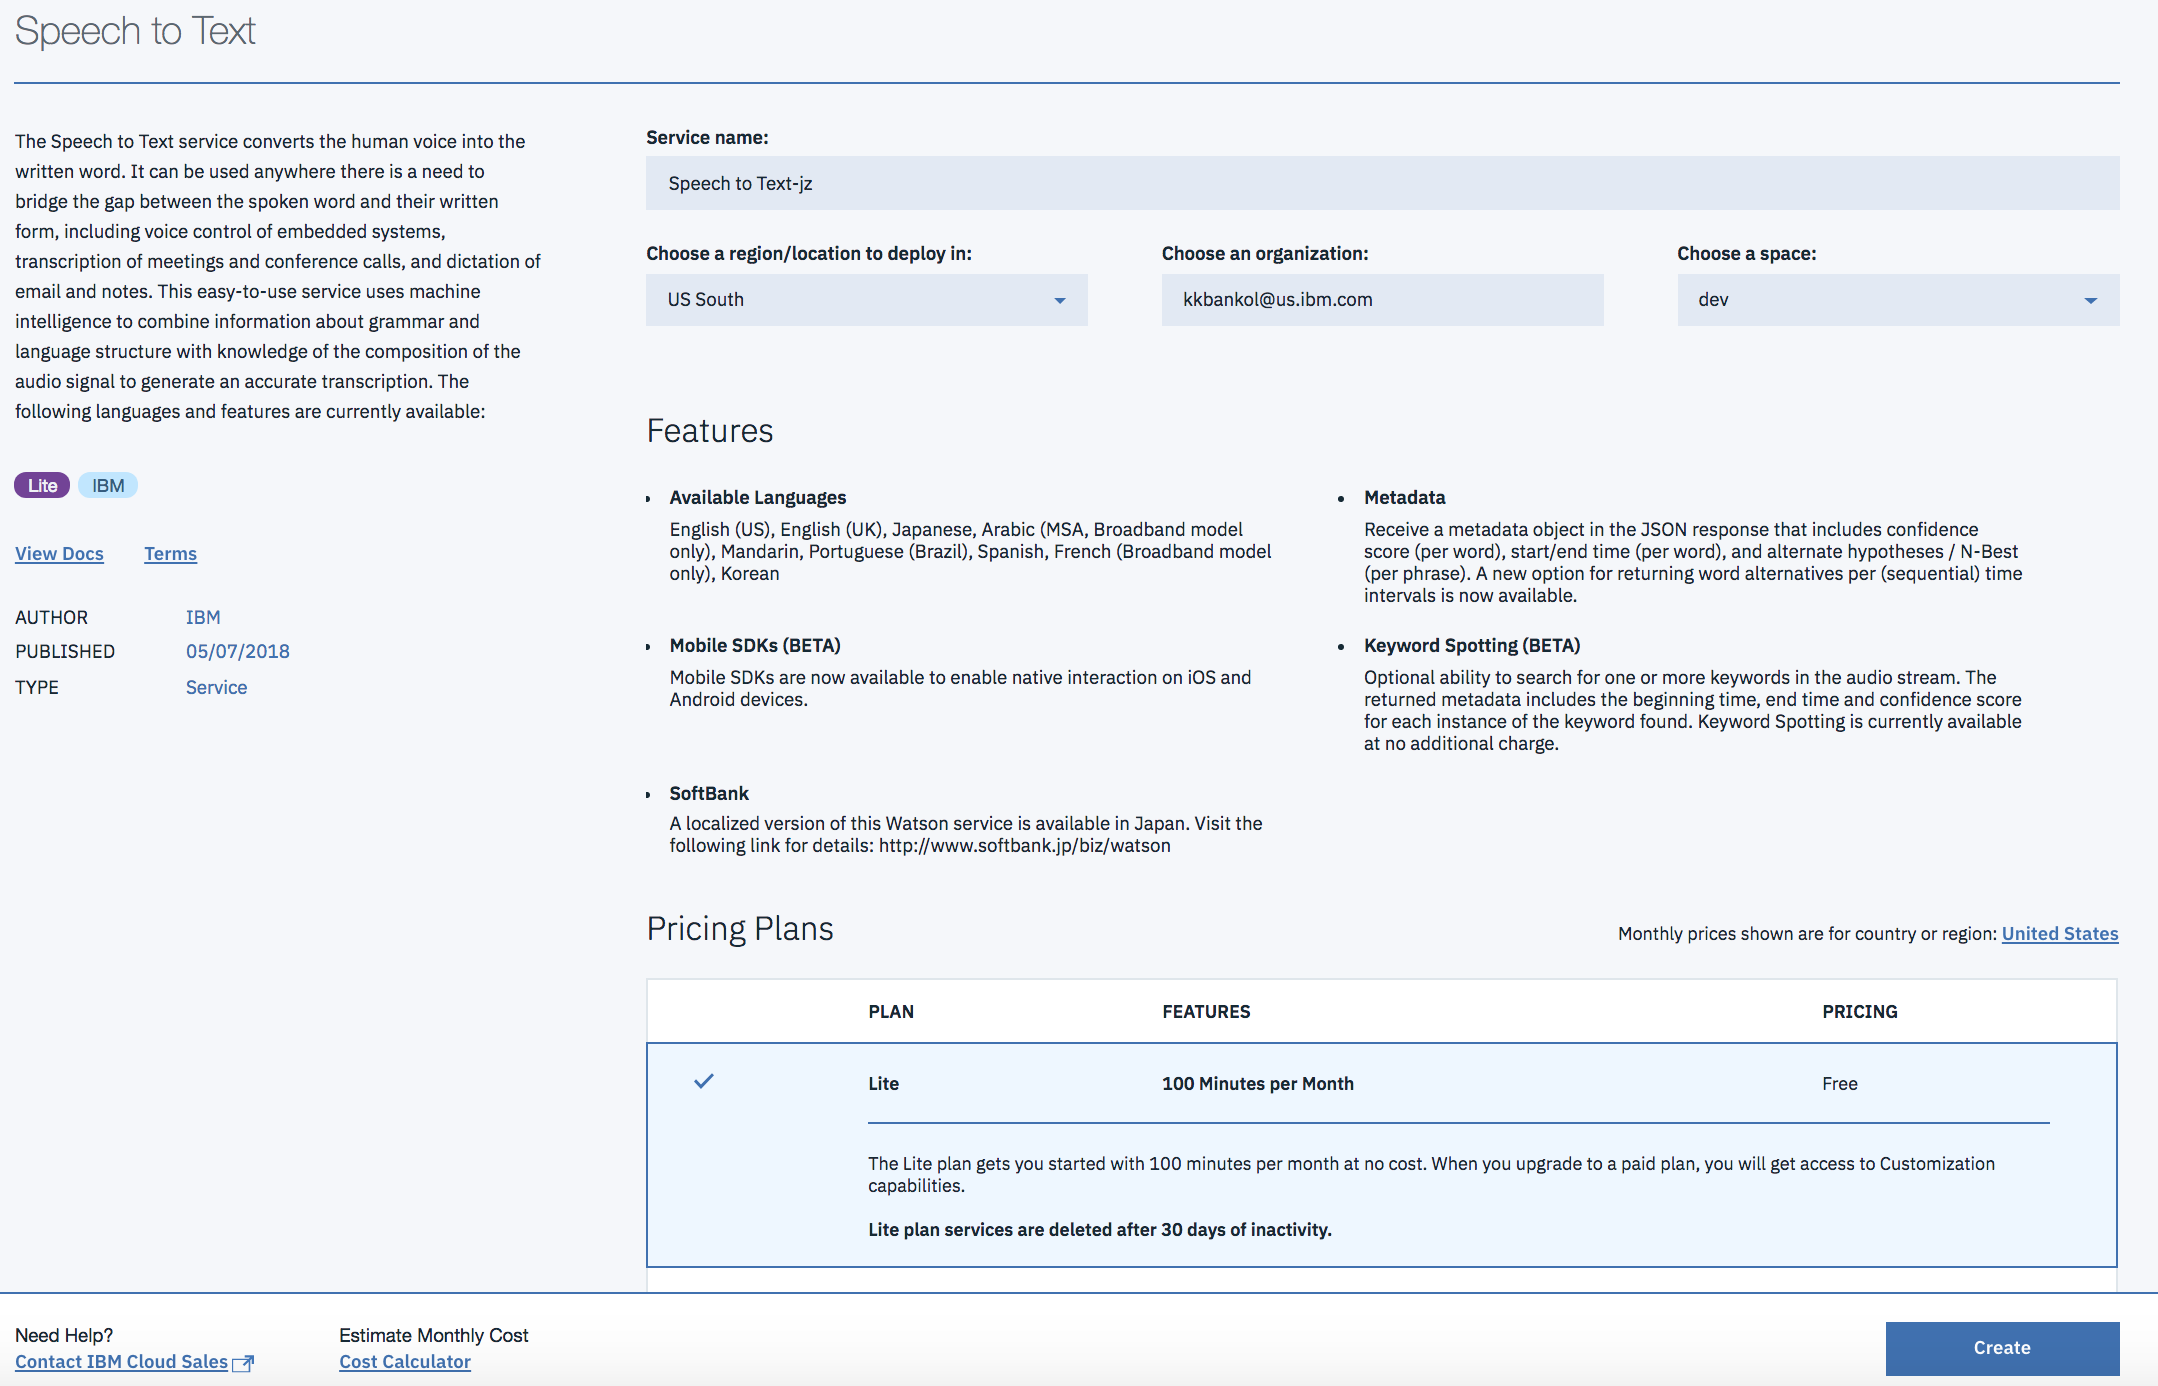
Task: Click the IBM author link
Action: coord(203,617)
